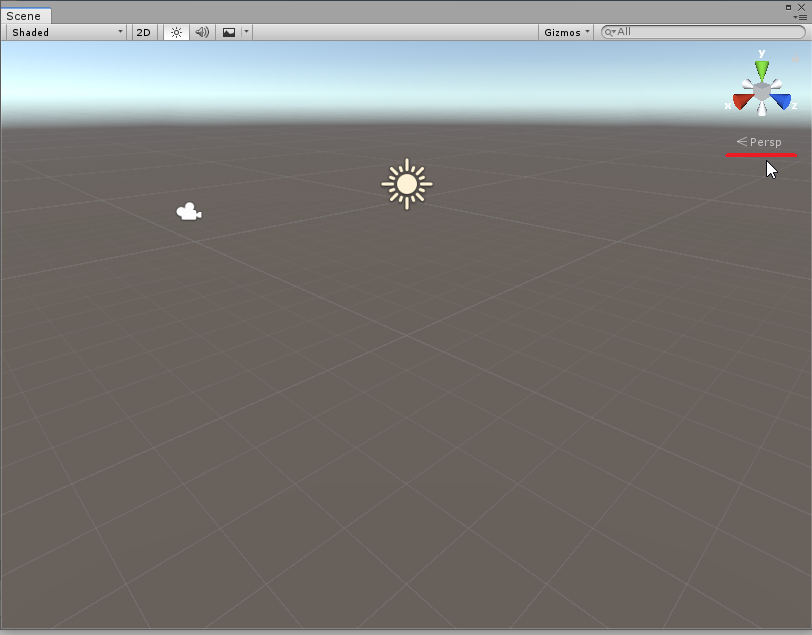Toggle scene effects image button
The image size is (812, 635).
point(229,32)
